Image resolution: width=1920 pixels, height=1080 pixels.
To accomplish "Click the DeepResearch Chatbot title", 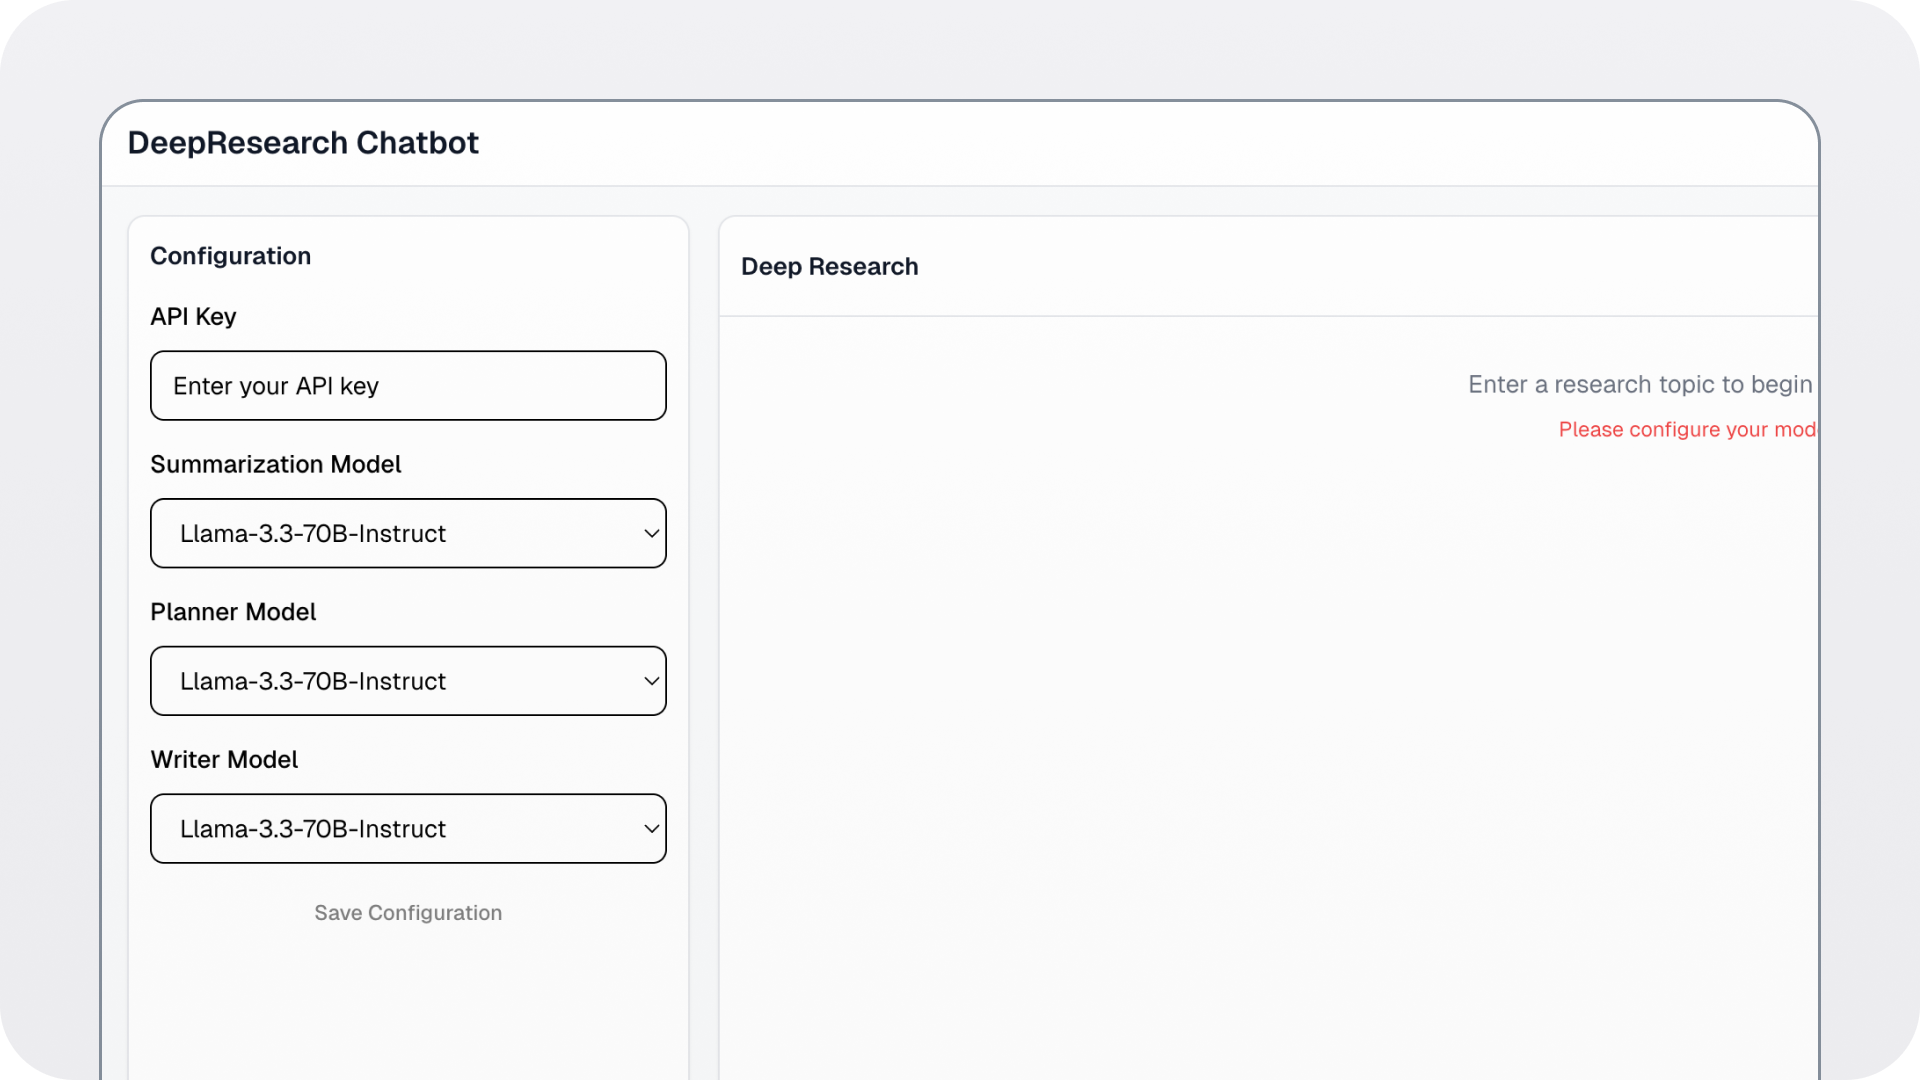I will [x=303, y=143].
